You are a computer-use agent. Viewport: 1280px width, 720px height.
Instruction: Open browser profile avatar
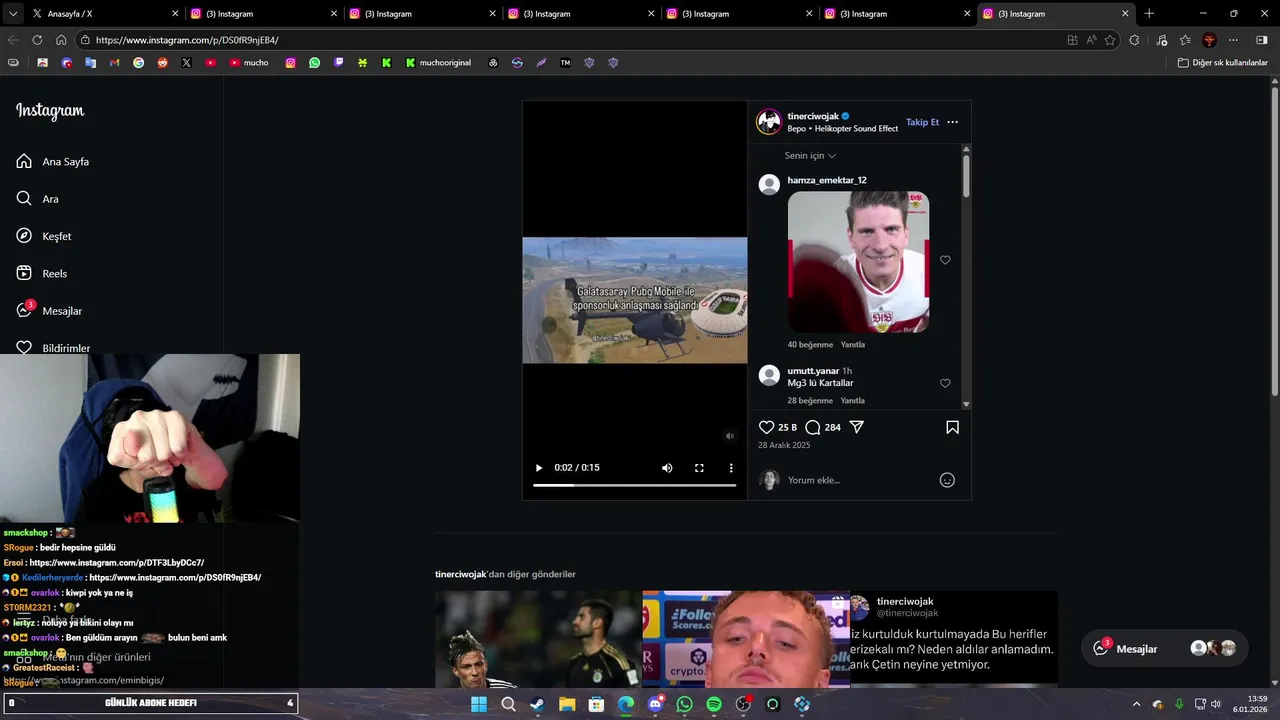click(1209, 40)
